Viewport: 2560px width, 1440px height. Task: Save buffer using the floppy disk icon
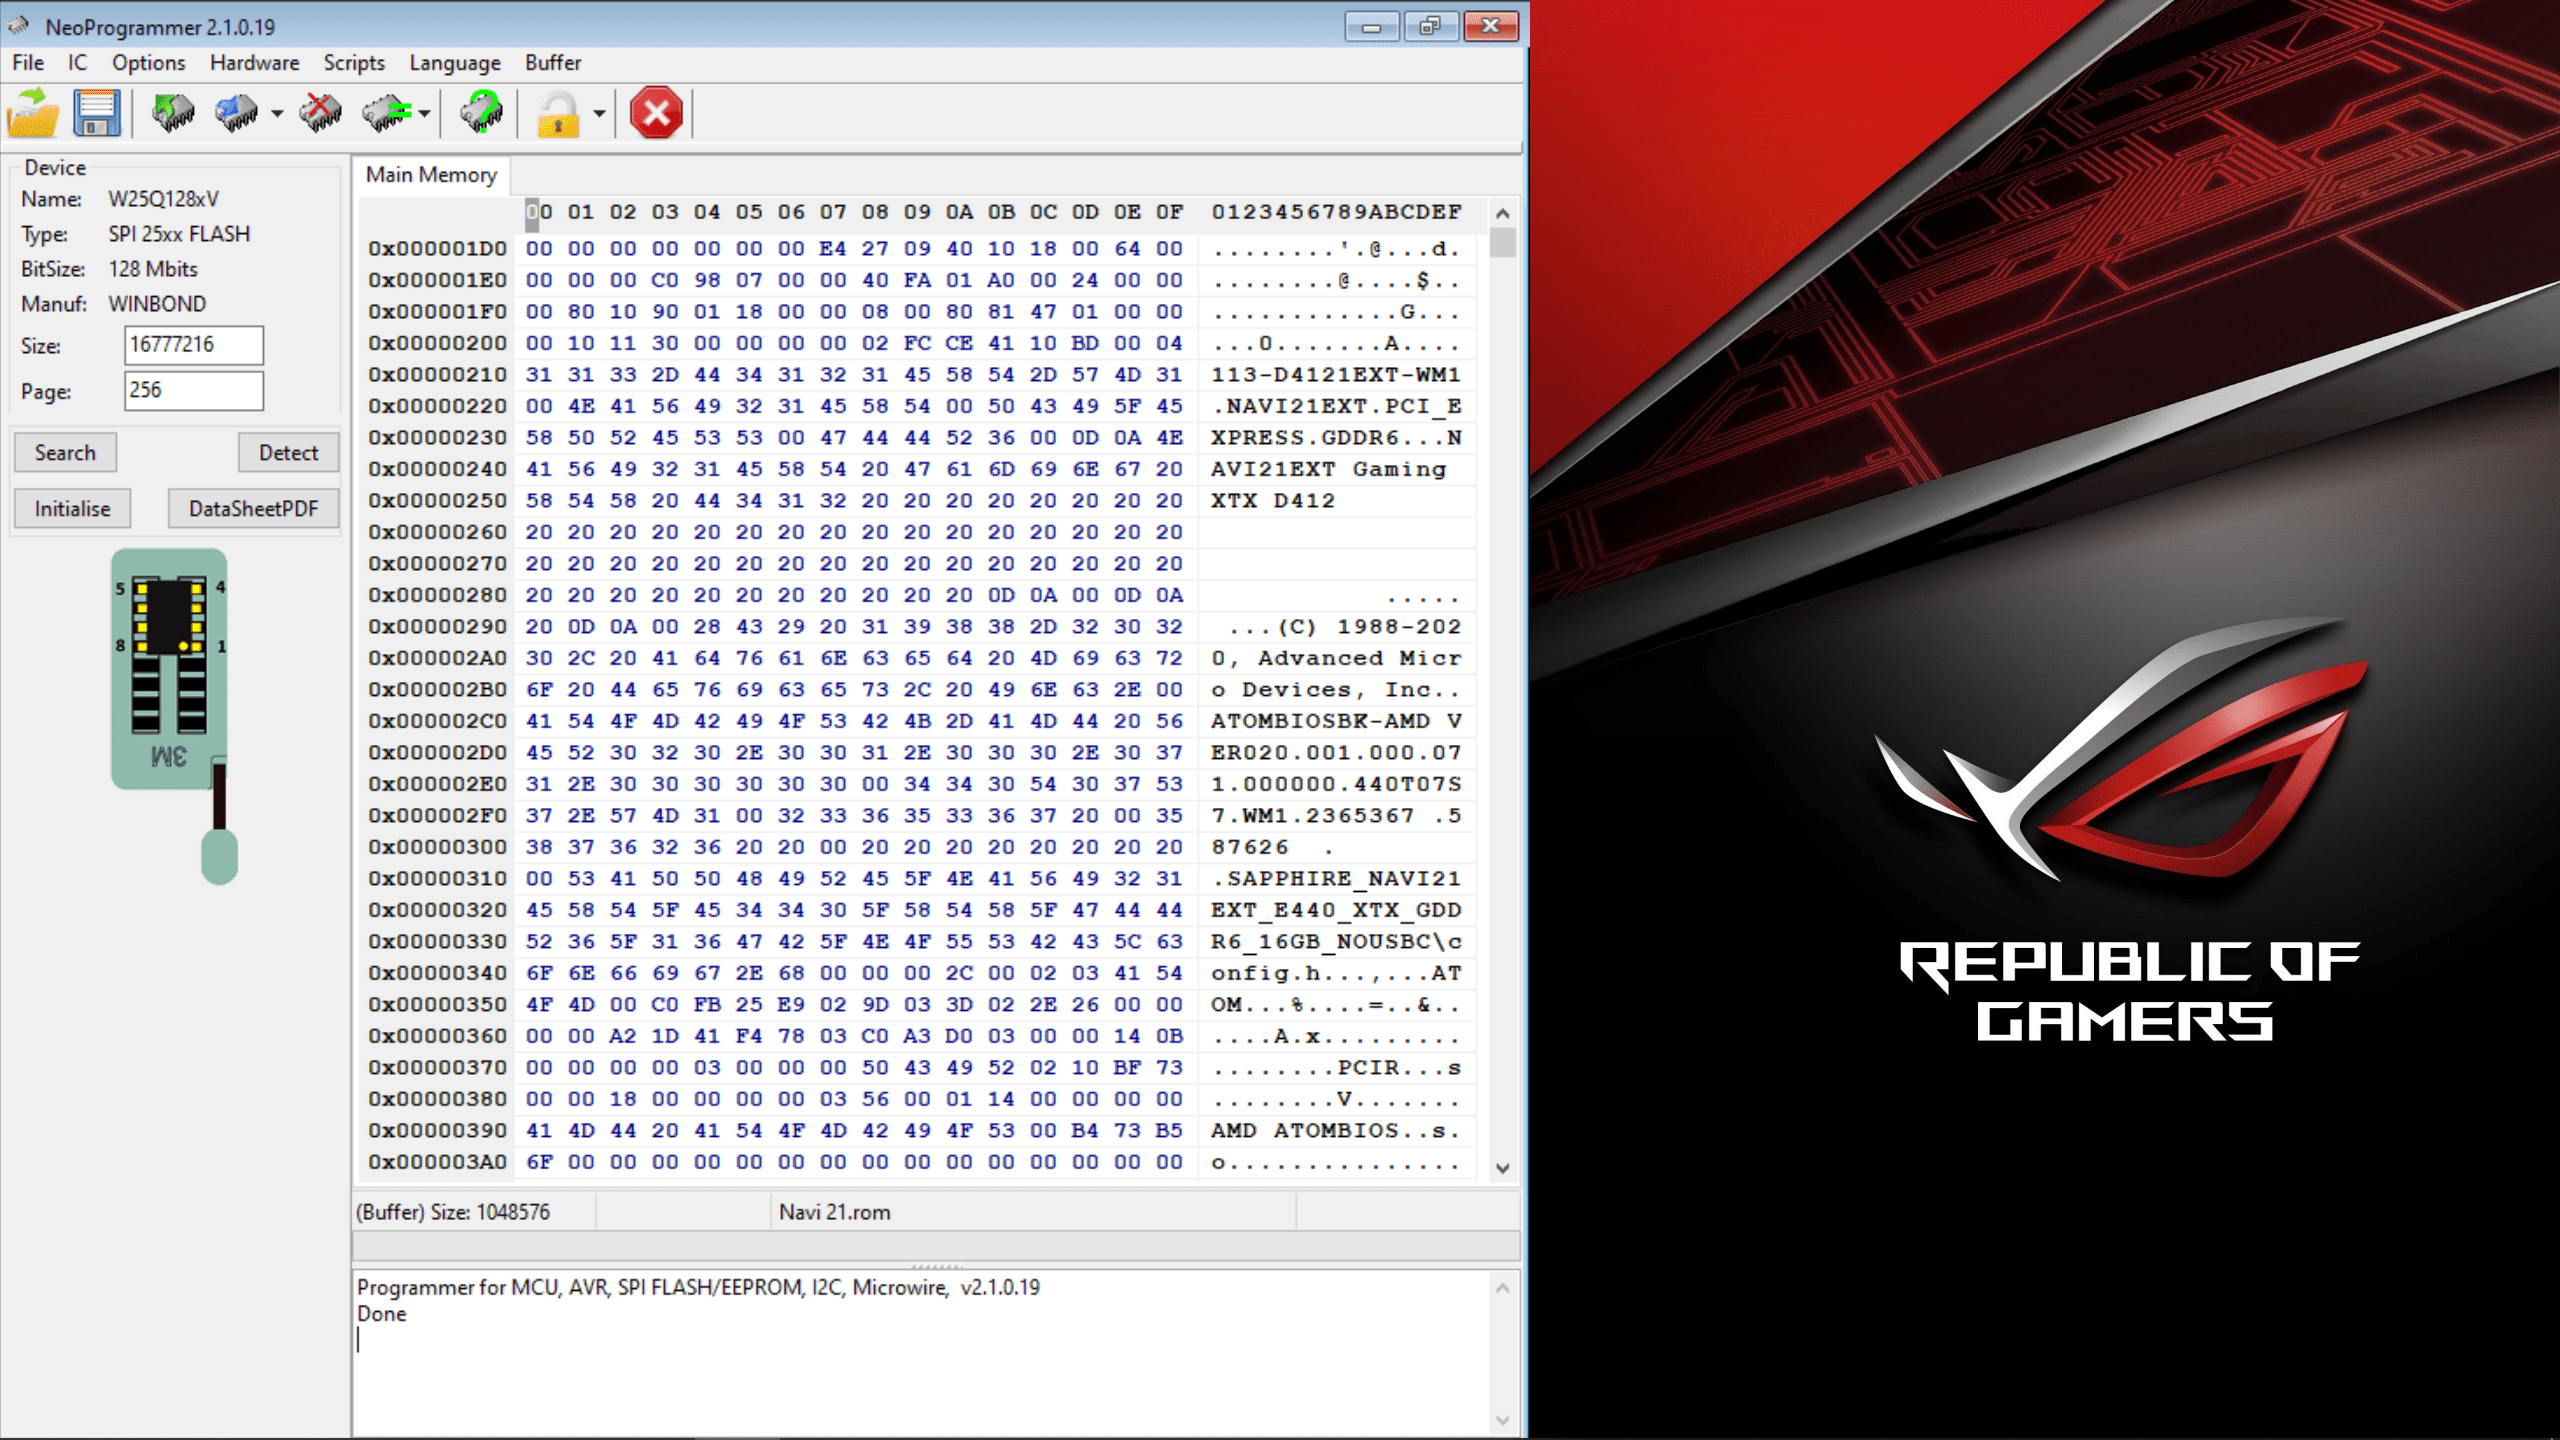tap(97, 112)
